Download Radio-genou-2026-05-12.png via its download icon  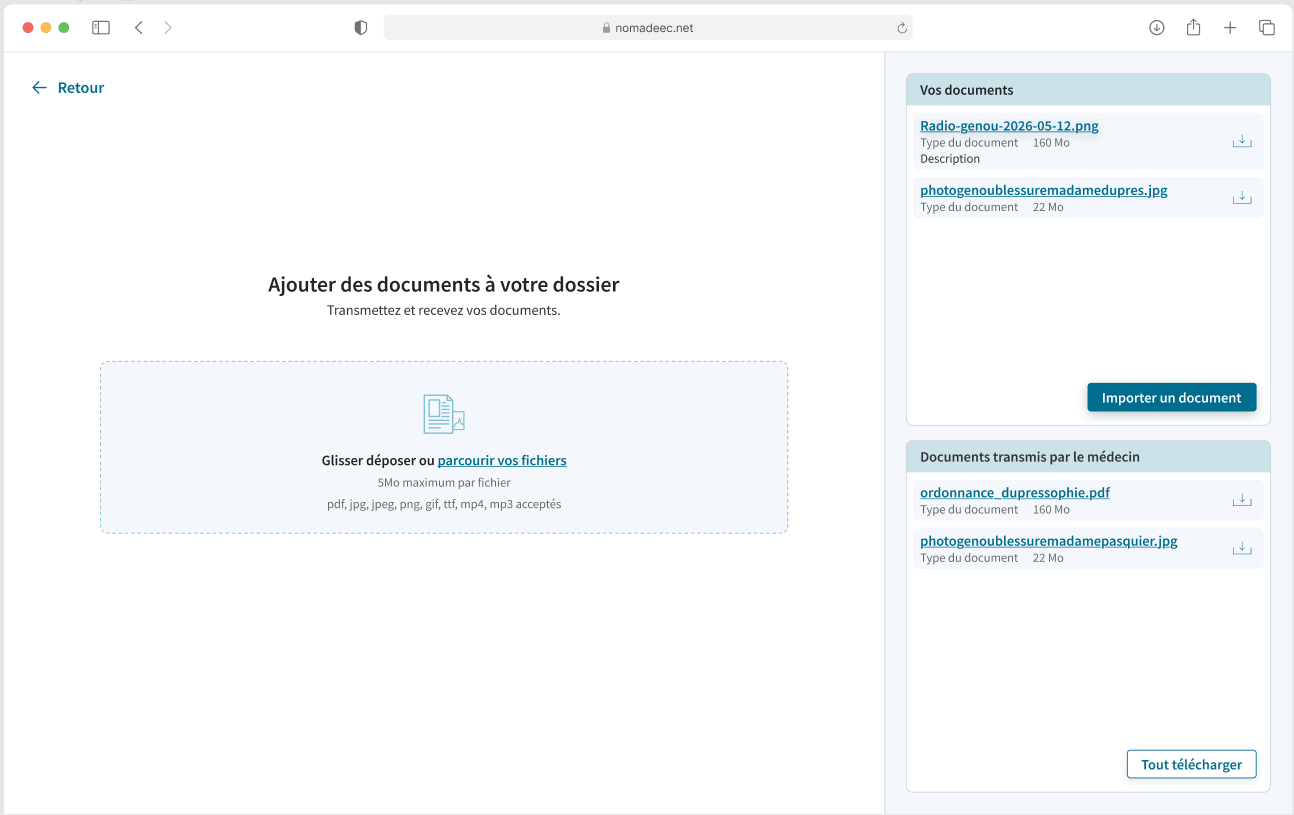[x=1242, y=141]
